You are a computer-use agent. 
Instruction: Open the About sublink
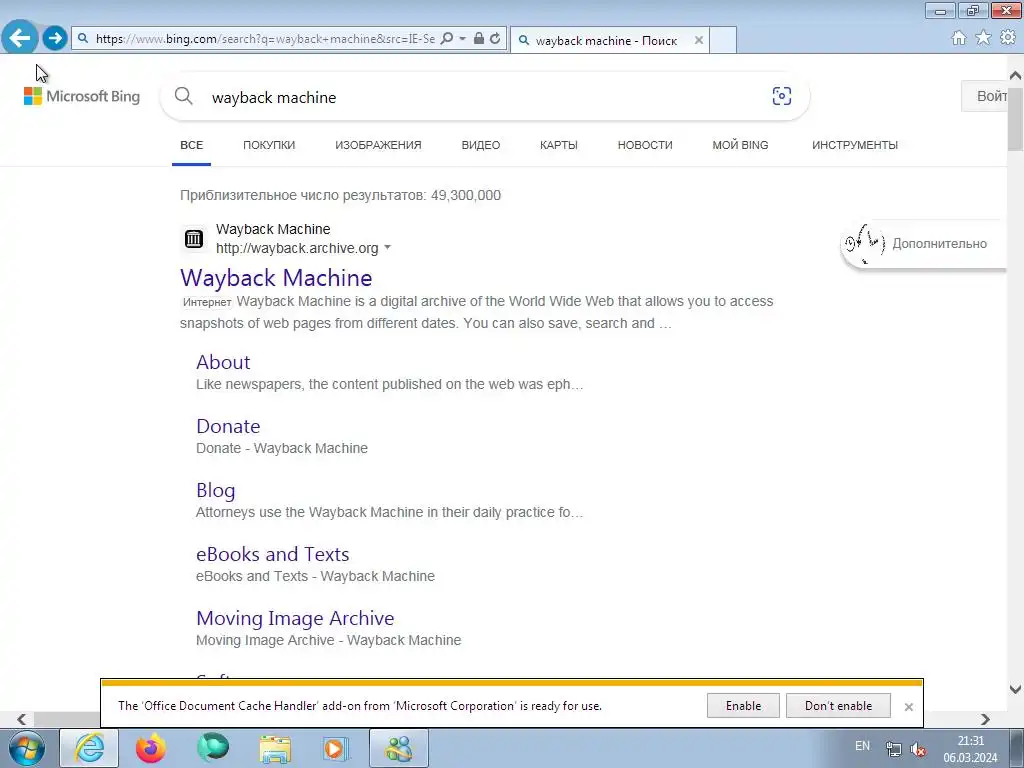[223, 362]
